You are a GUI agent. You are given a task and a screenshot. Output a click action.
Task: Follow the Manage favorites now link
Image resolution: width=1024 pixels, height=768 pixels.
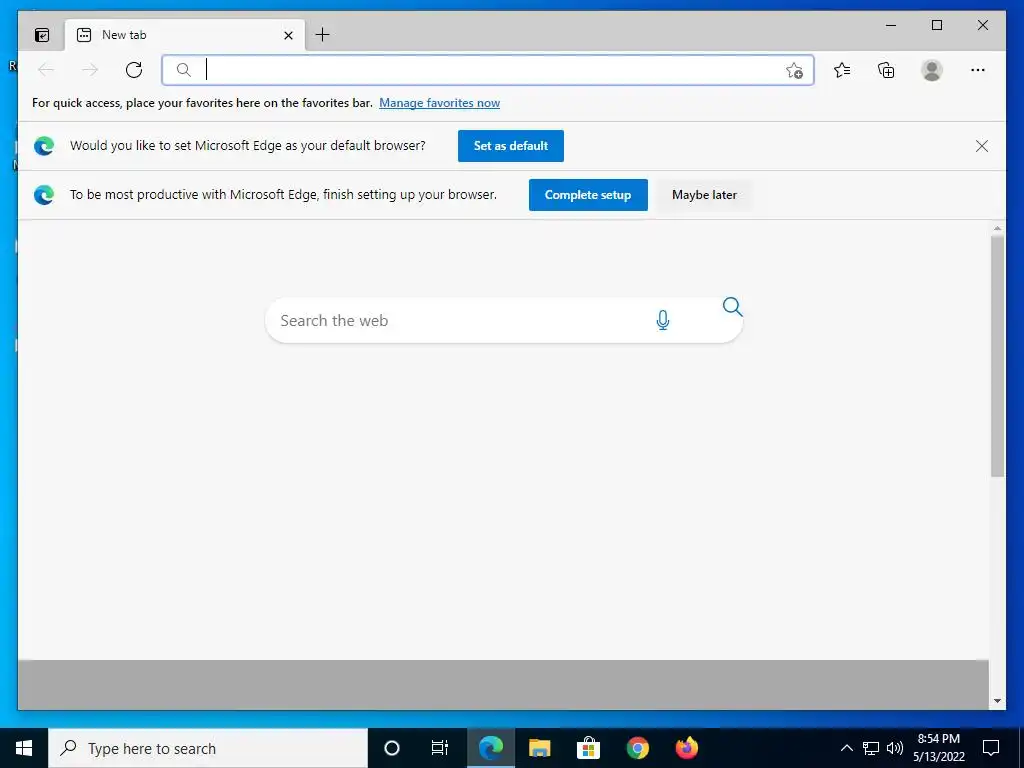click(440, 103)
